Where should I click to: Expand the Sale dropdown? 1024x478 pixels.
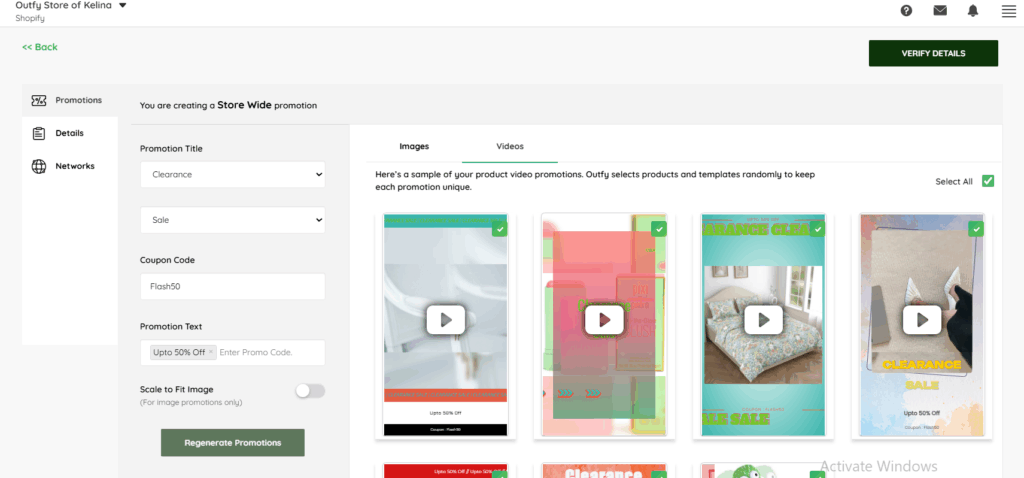pyautogui.click(x=232, y=220)
